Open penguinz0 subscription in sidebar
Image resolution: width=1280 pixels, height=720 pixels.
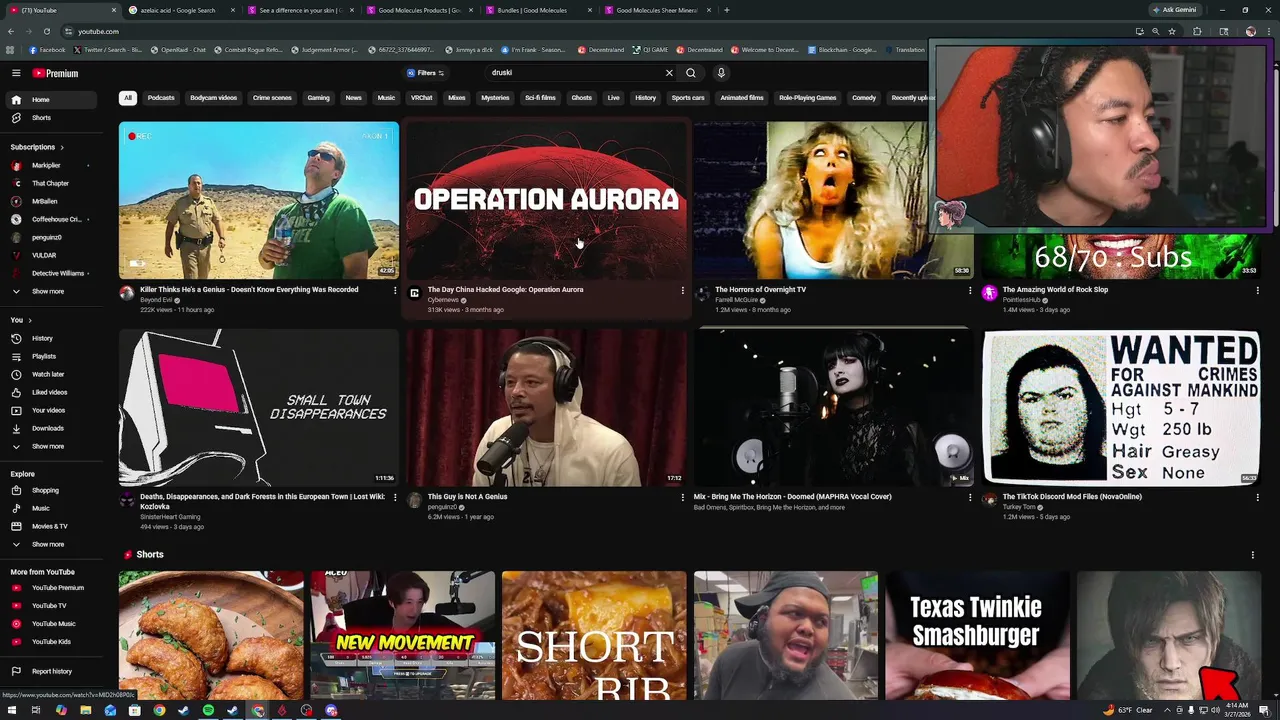pos(49,237)
